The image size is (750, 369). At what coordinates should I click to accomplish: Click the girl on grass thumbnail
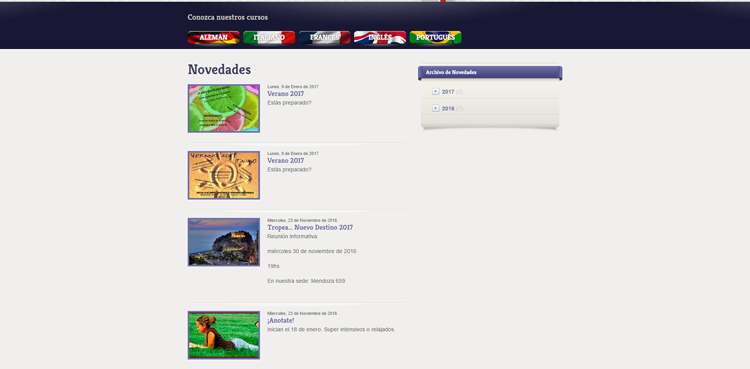[224, 335]
